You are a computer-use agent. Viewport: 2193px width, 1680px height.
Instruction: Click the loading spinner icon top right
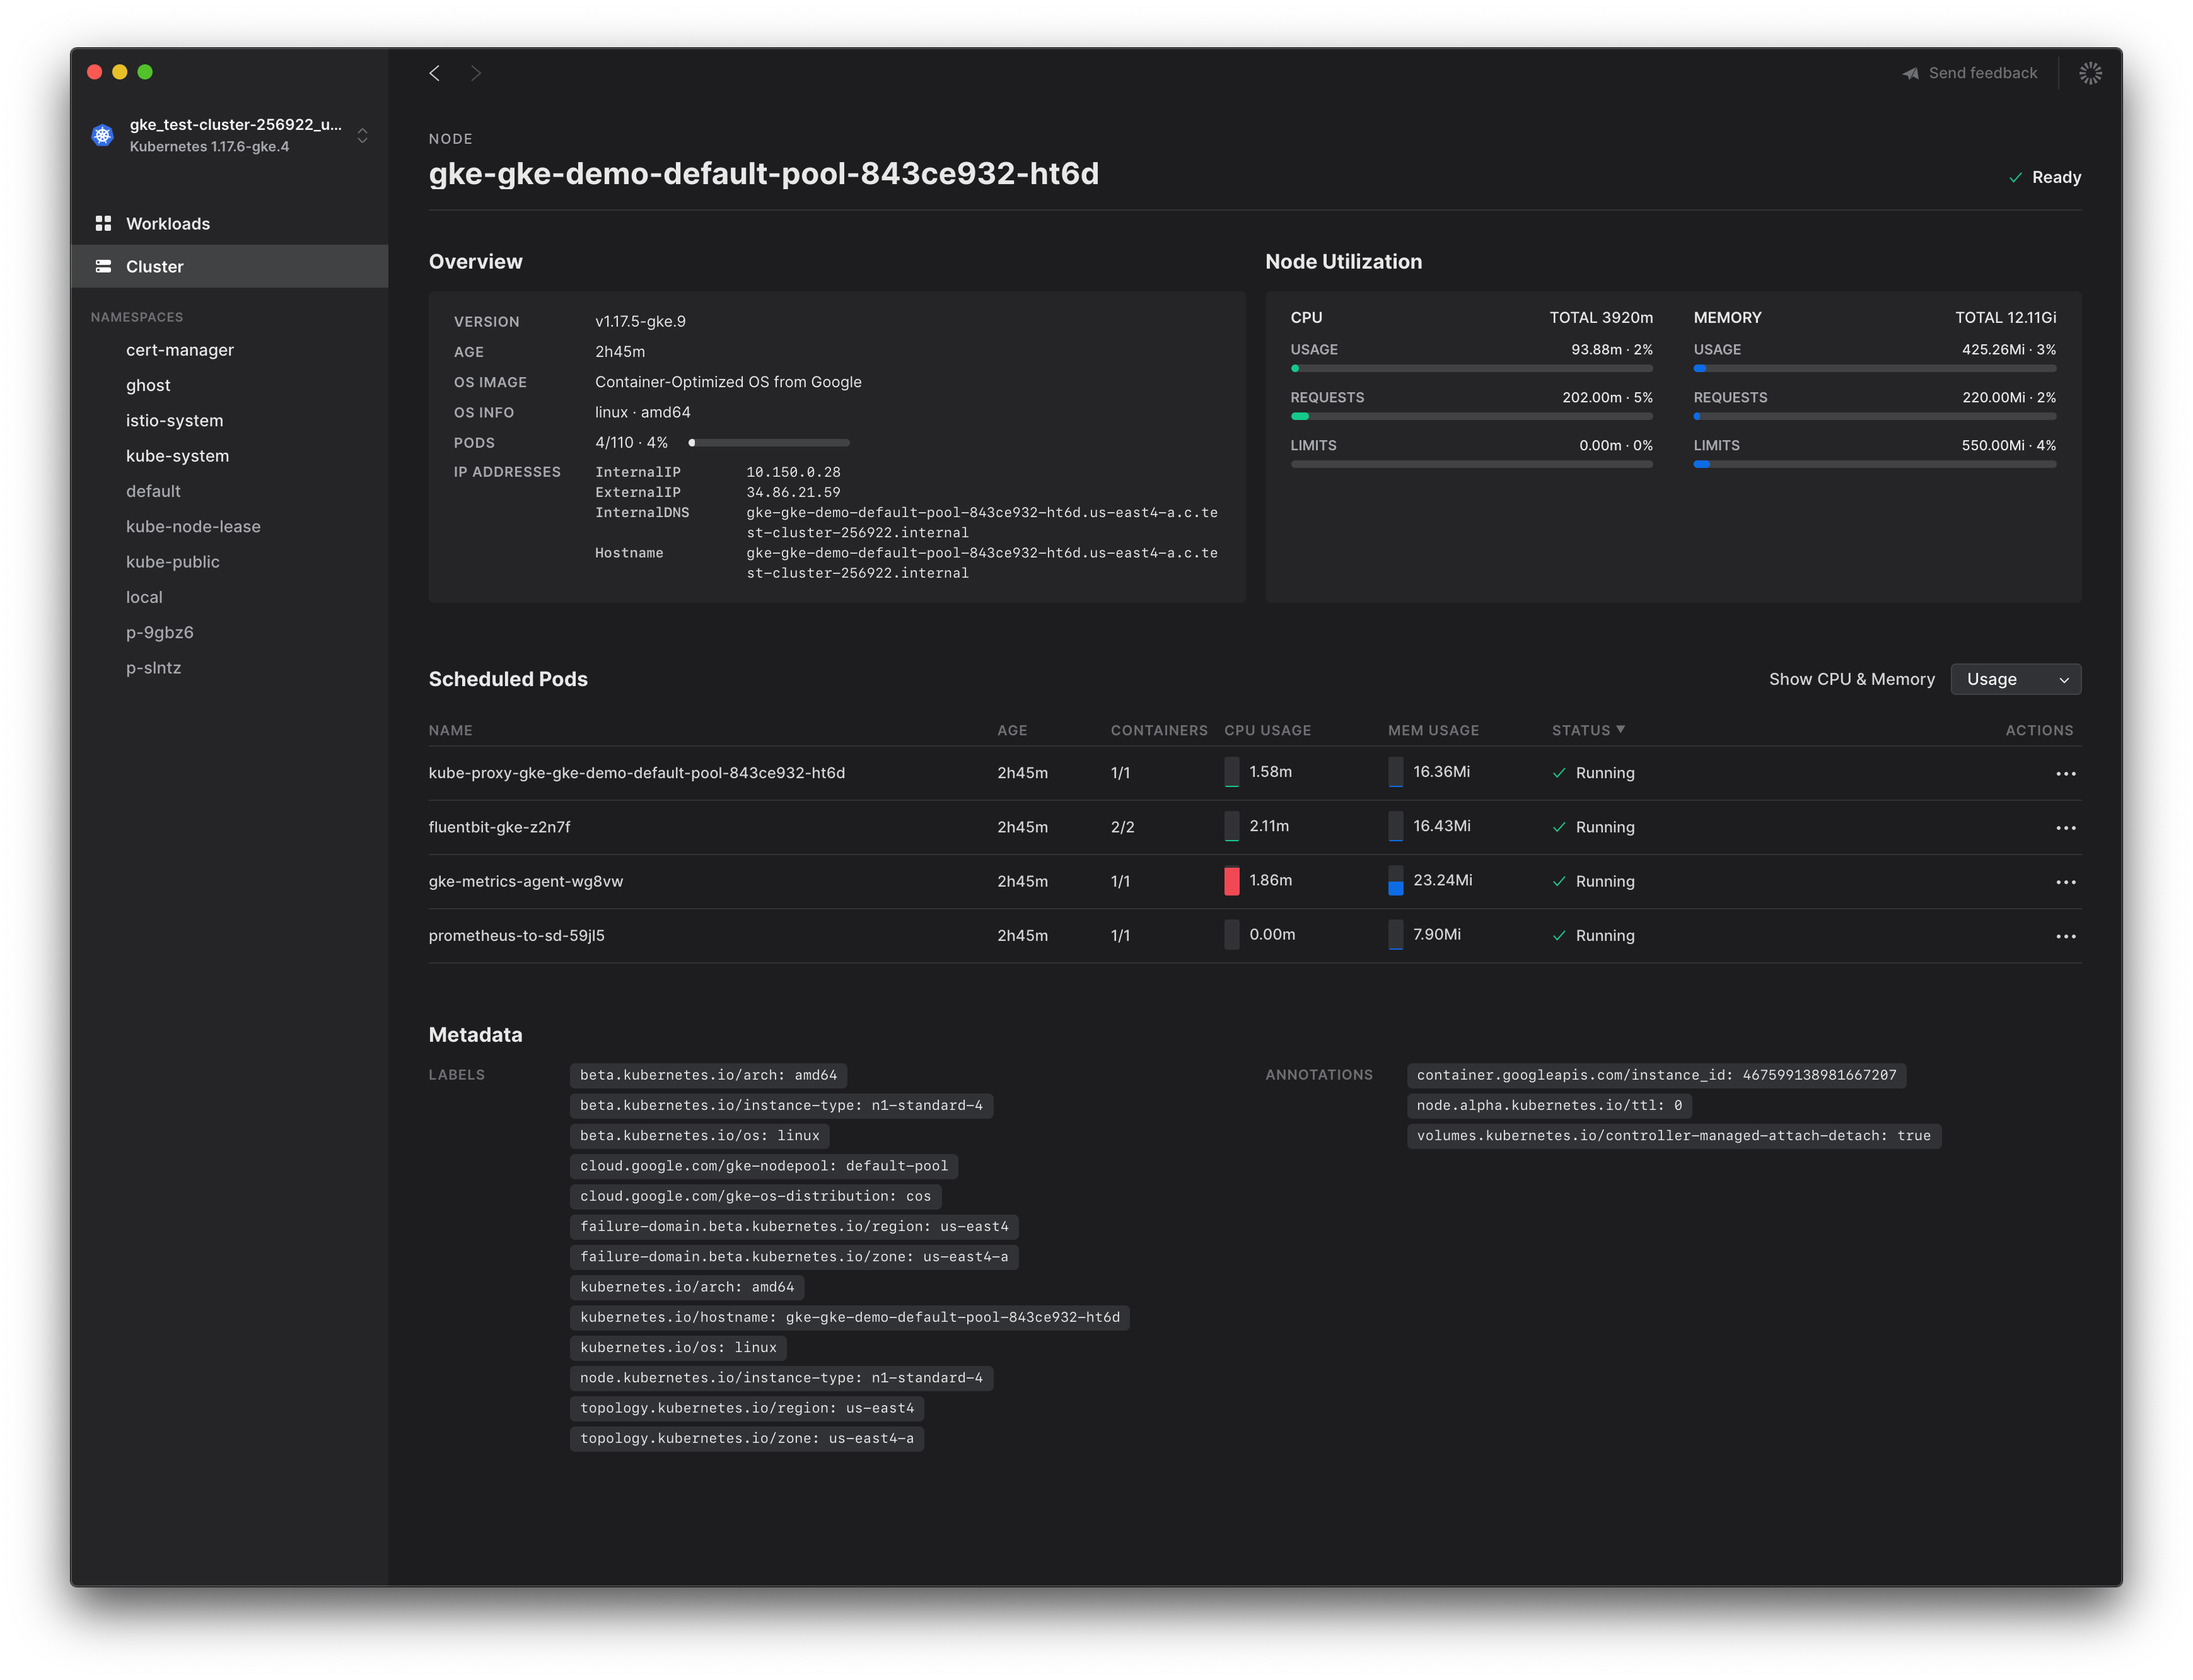2089,73
